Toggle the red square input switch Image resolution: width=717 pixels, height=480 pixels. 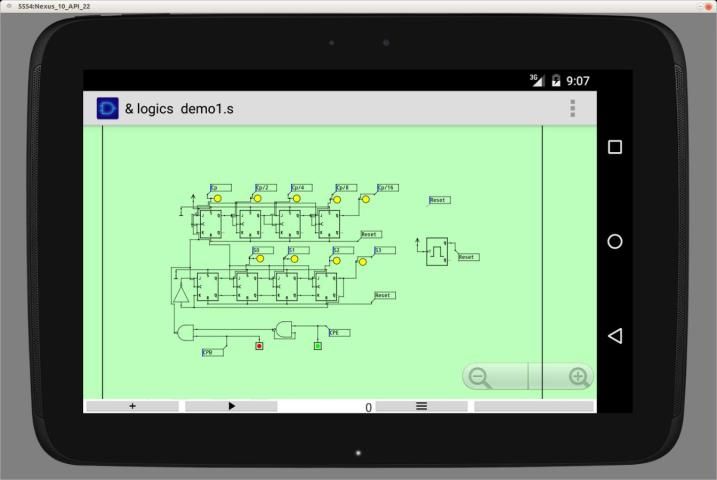pos(259,346)
